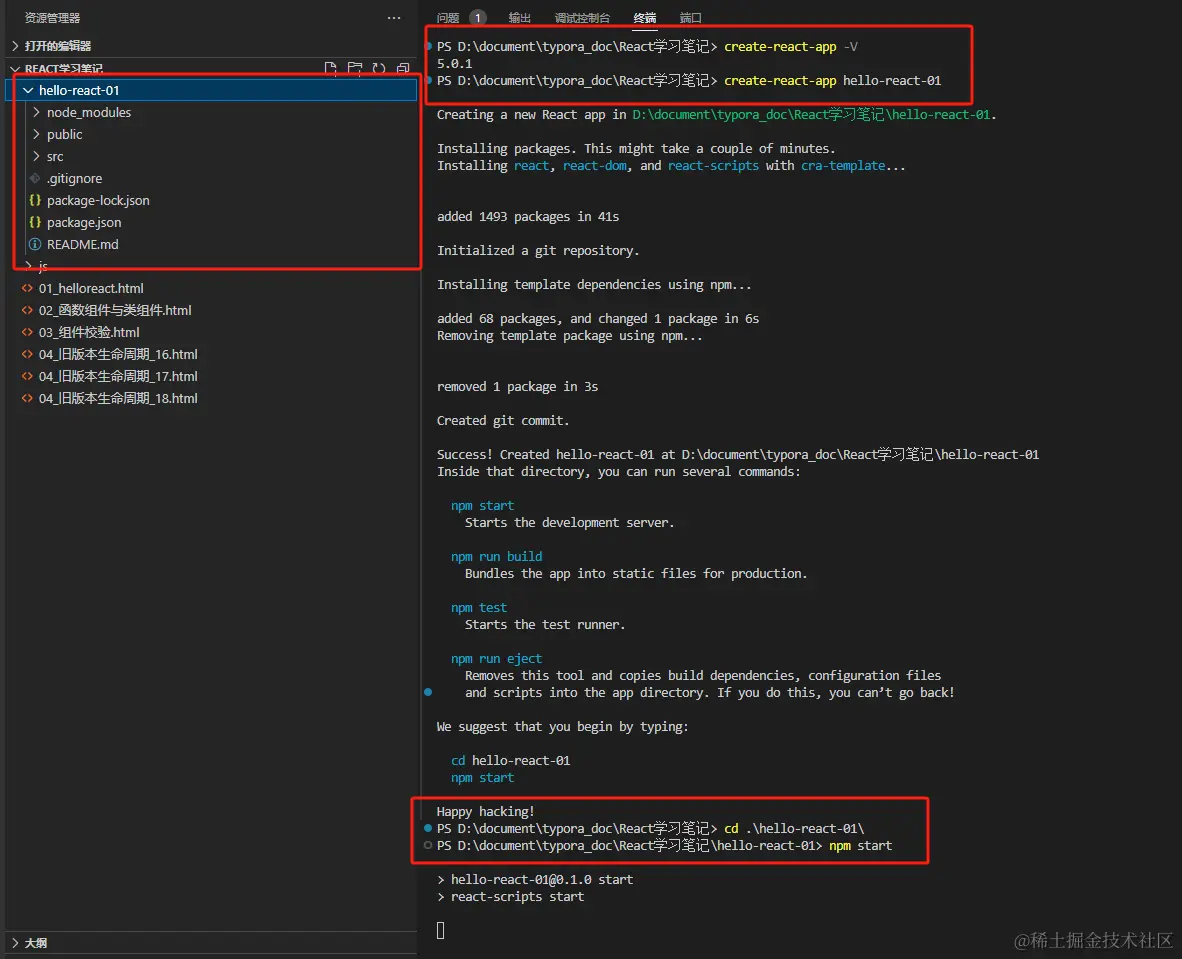Click blue command marker beside cd hello-react-01 prompt
The width and height of the screenshot is (1182, 959).
(x=428, y=828)
